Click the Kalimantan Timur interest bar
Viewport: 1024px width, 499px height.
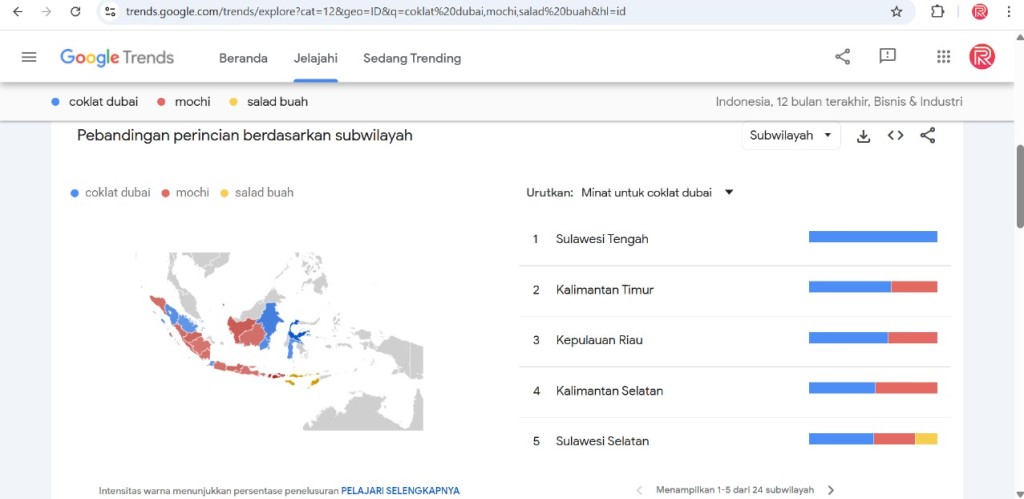pos(873,287)
